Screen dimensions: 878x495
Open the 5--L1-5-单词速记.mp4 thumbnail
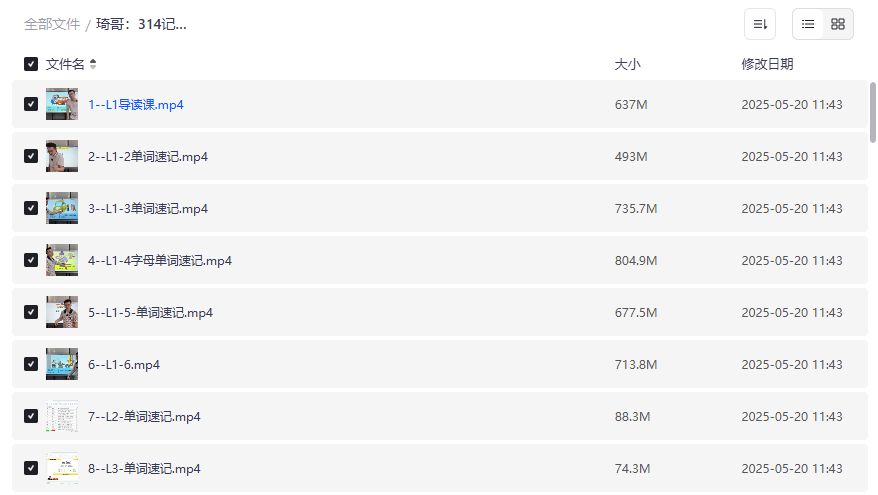[62, 312]
